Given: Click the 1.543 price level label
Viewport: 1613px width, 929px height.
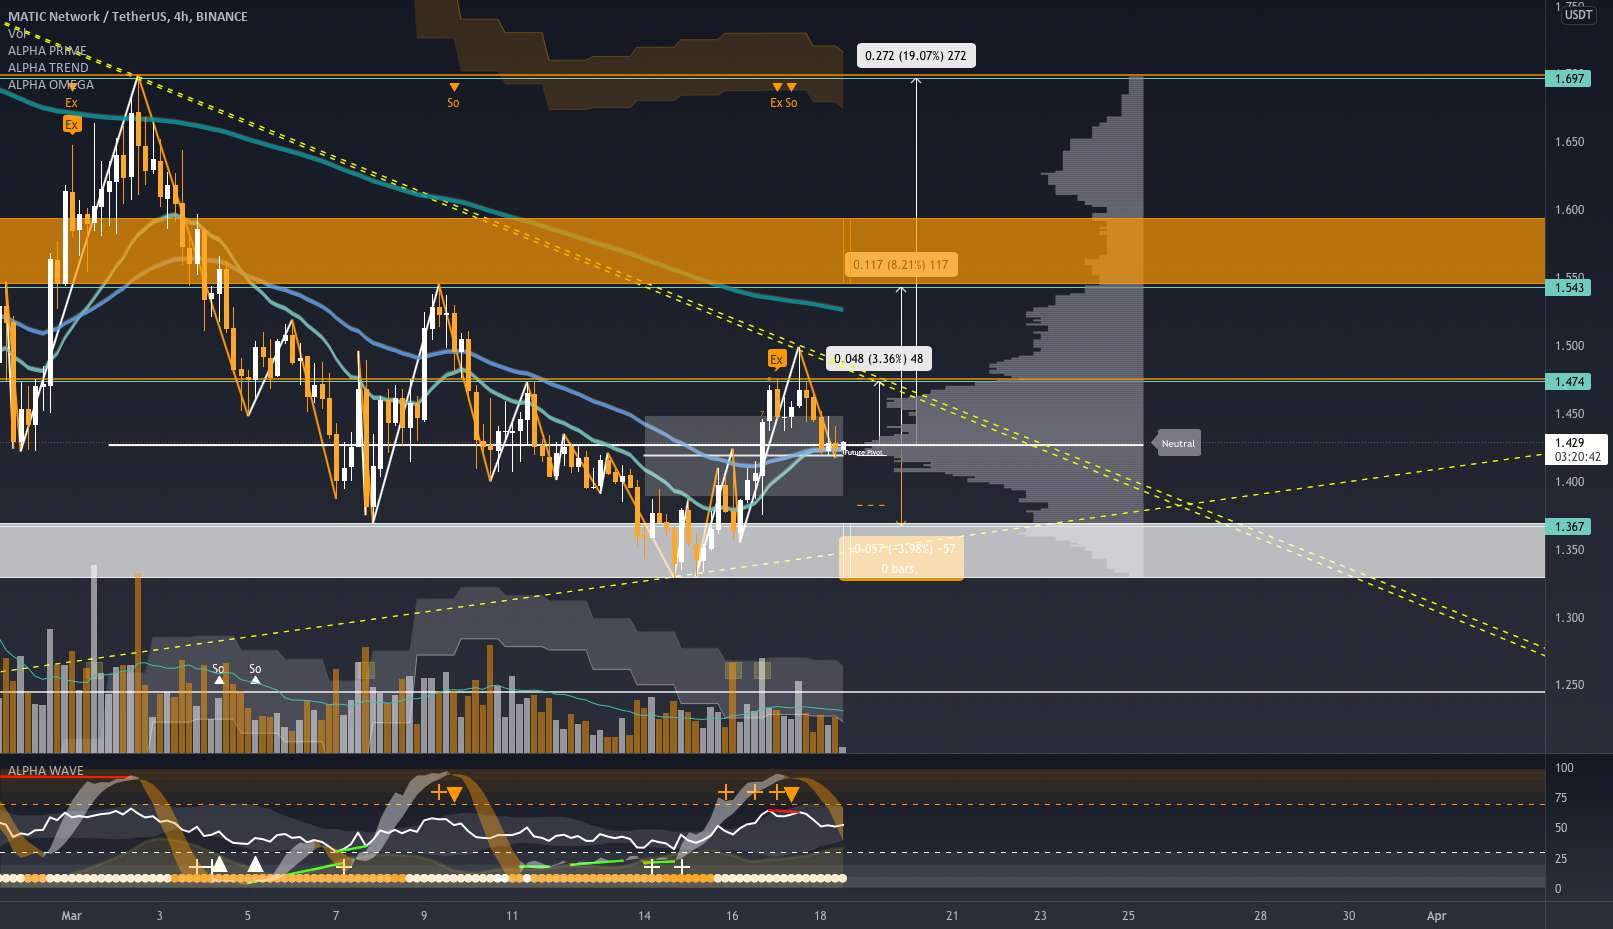Looking at the screenshot, I should 1569,287.
